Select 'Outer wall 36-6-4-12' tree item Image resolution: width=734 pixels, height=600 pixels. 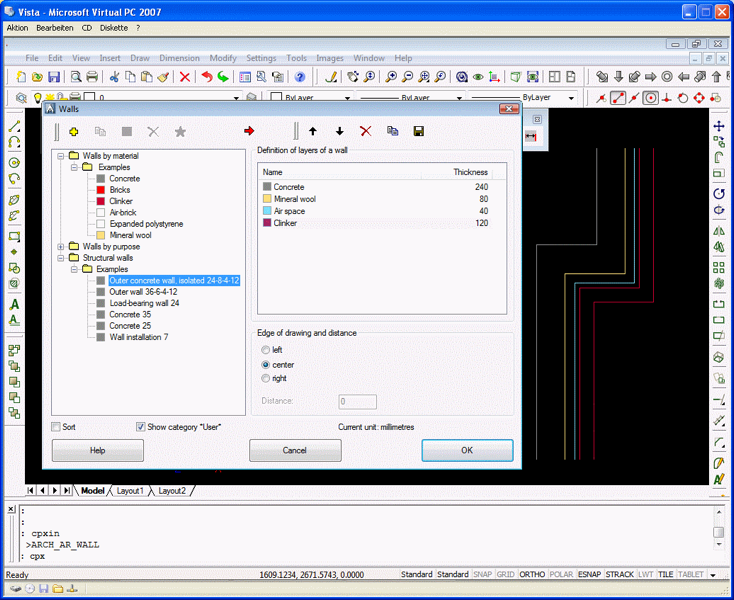(143, 292)
